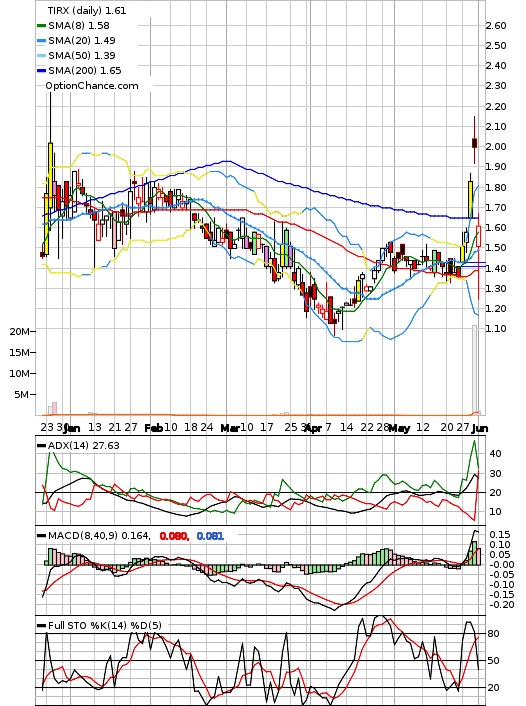Click the blue SMA(20) color marker
The width and height of the screenshot is (526, 706).
[41, 41]
